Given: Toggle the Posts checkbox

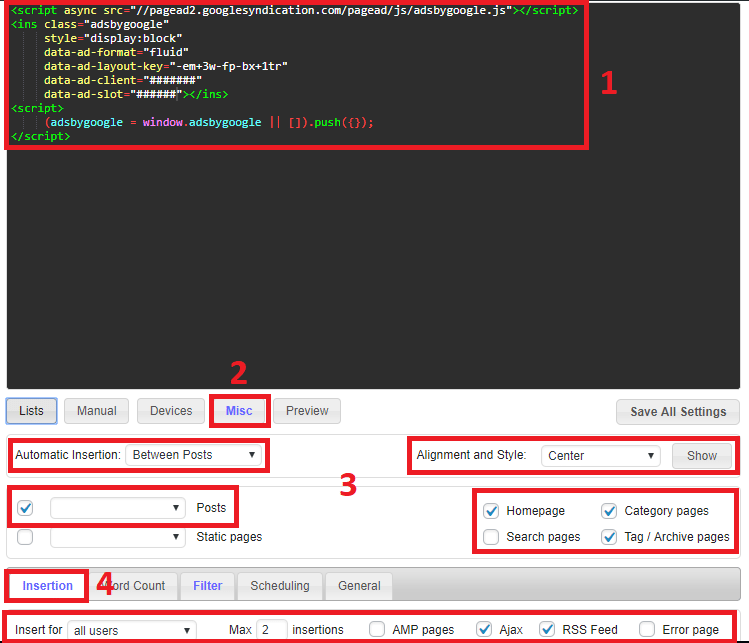Looking at the screenshot, I should [25, 508].
